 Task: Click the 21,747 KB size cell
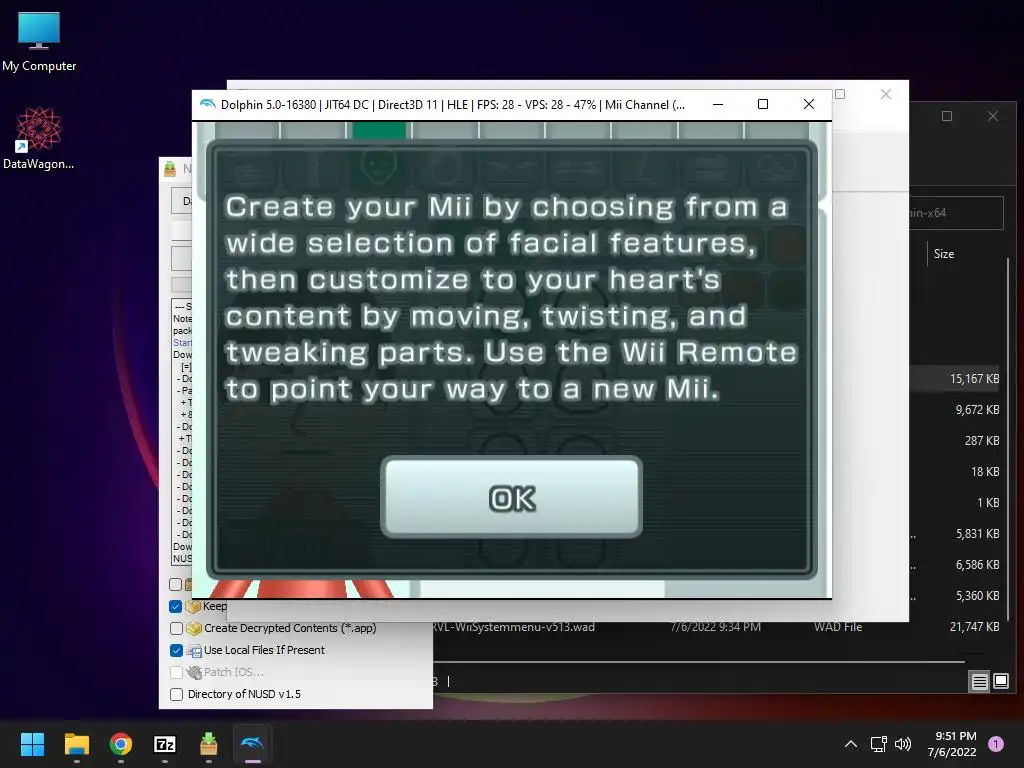coord(974,627)
